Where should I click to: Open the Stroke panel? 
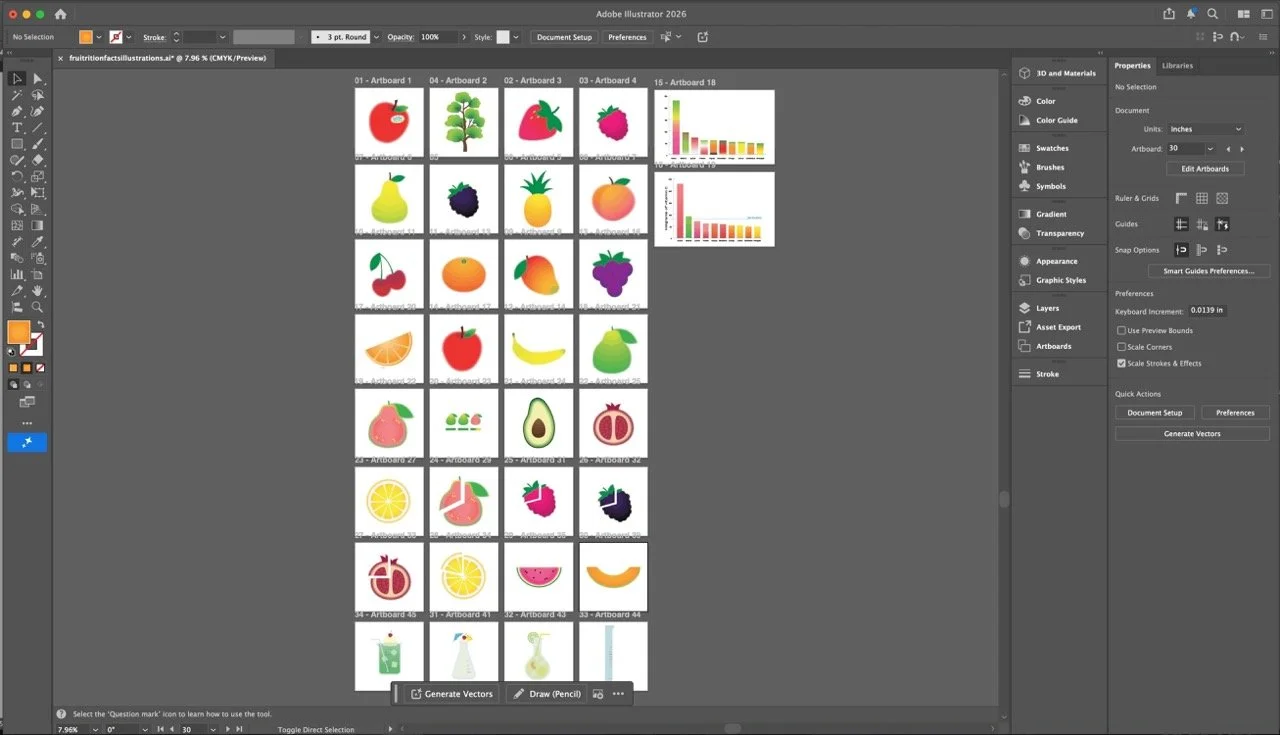pyautogui.click(x=1038, y=374)
